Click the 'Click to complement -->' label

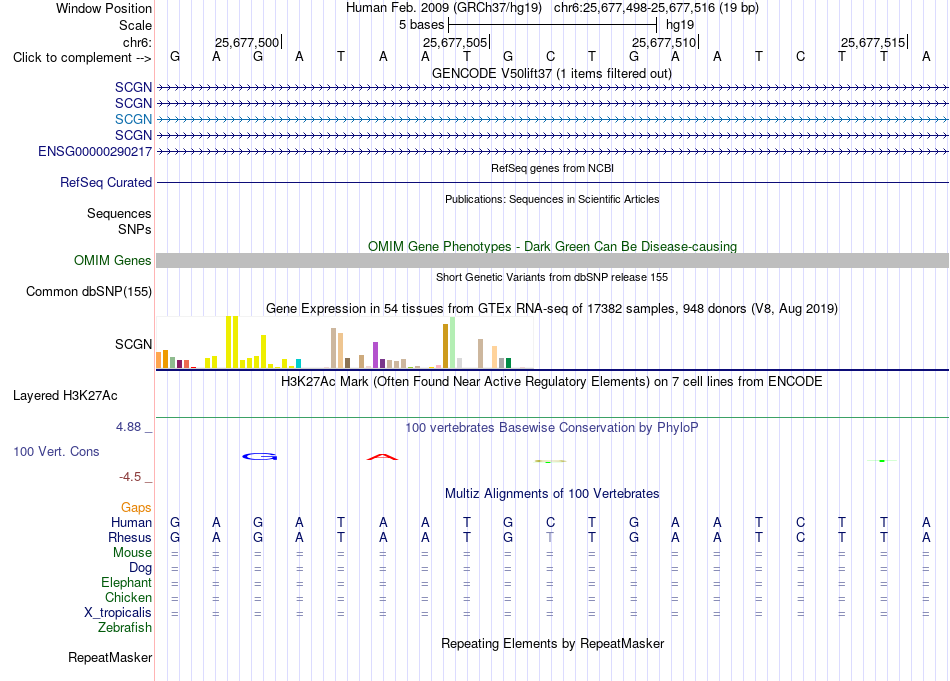pos(82,58)
